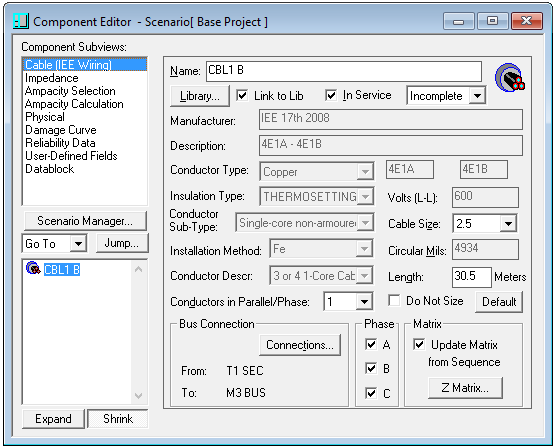Uncheck the In Service checkbox

pyautogui.click(x=331, y=95)
